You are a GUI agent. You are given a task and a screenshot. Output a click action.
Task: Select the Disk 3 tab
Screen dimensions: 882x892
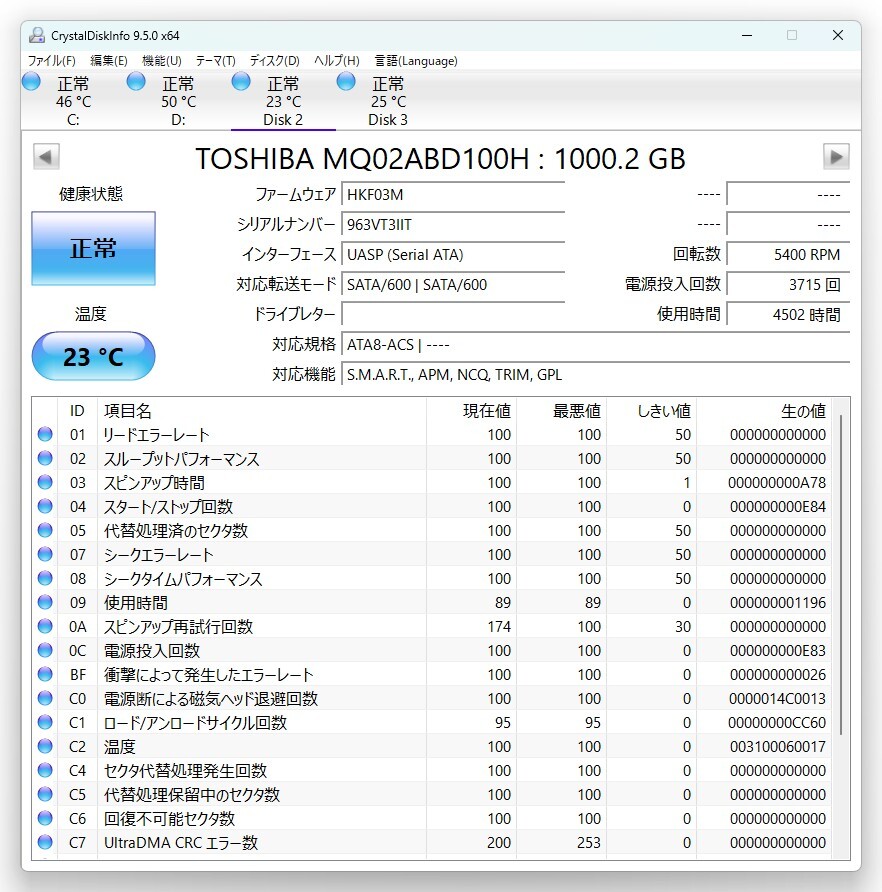(388, 101)
